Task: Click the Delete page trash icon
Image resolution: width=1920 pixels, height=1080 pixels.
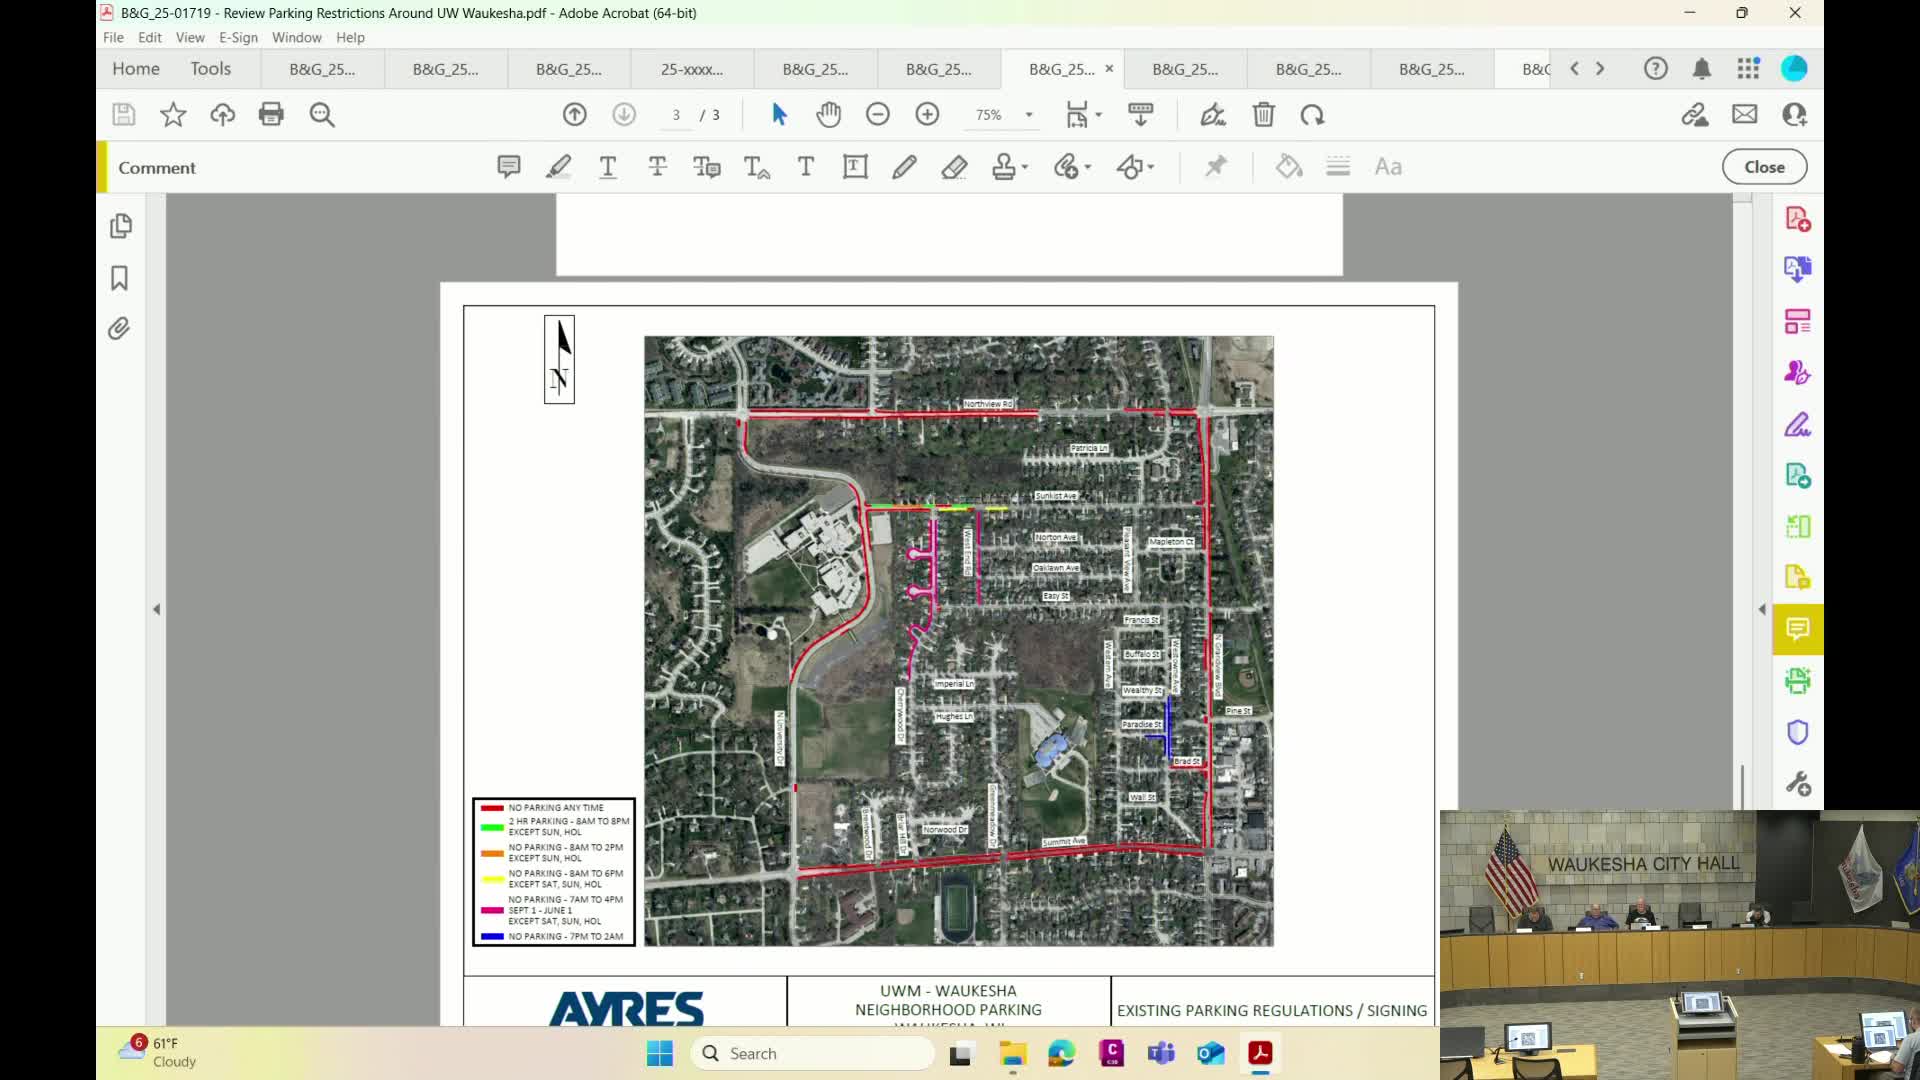Action: pyautogui.click(x=1263, y=115)
